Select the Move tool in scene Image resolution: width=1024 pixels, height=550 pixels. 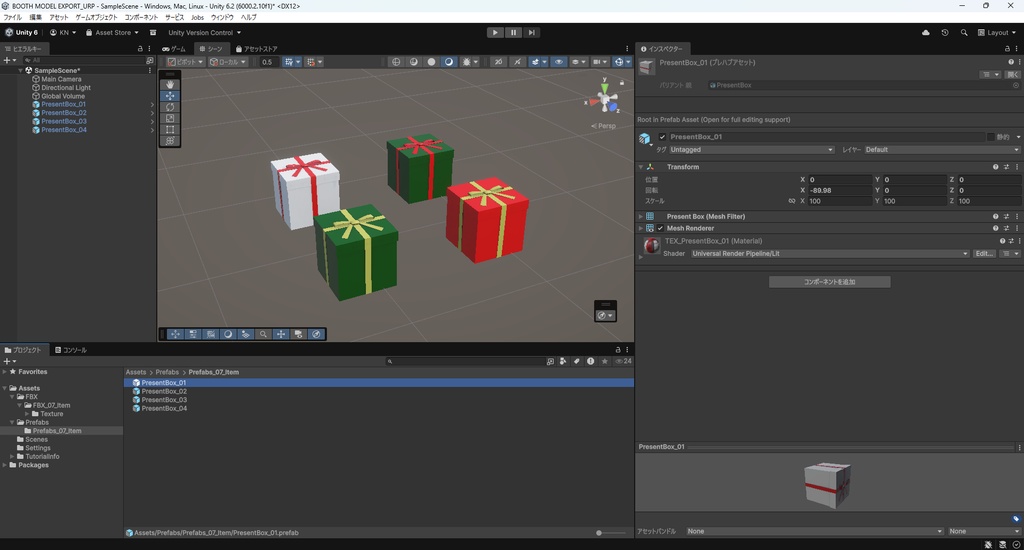[170, 95]
